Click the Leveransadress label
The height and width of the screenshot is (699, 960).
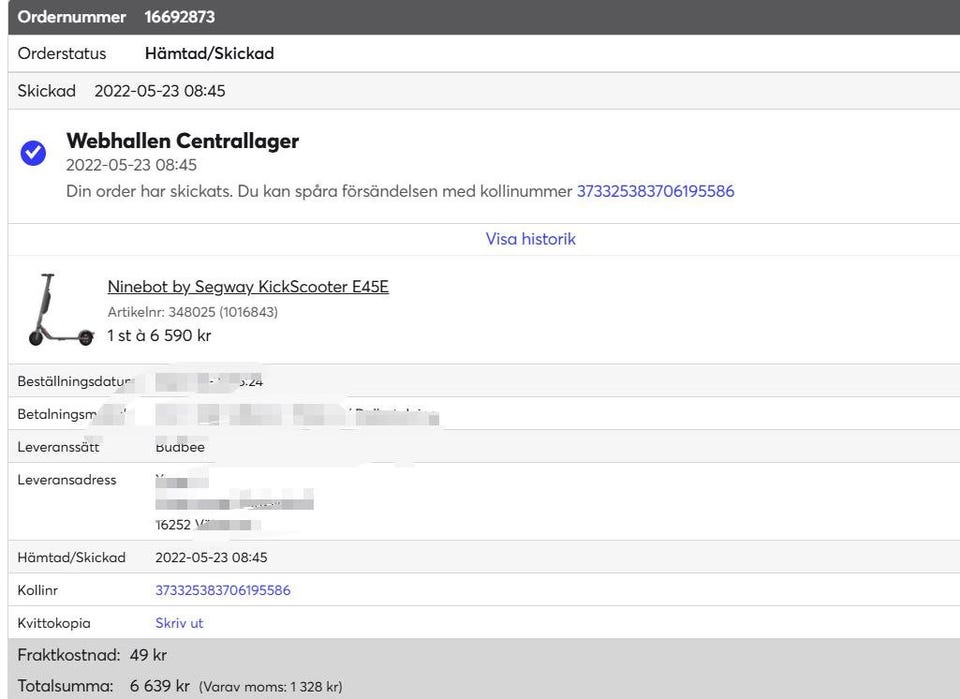tap(67, 480)
